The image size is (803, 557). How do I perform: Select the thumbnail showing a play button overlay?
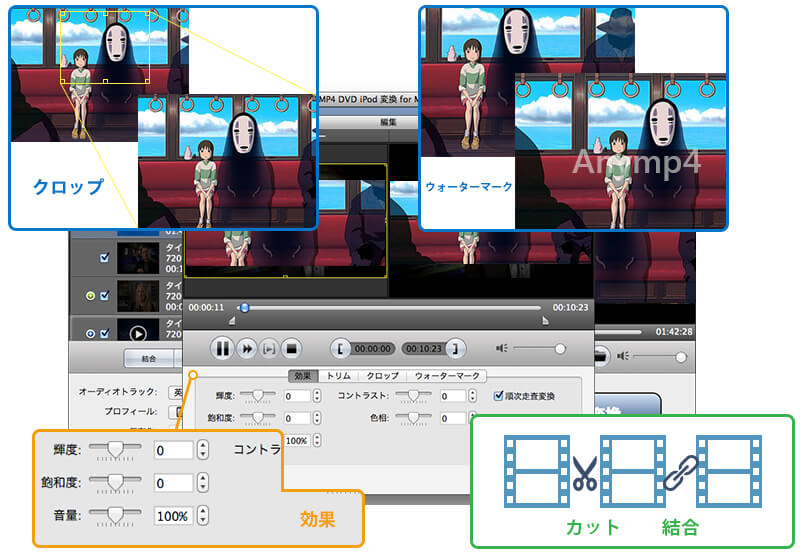tap(138, 330)
